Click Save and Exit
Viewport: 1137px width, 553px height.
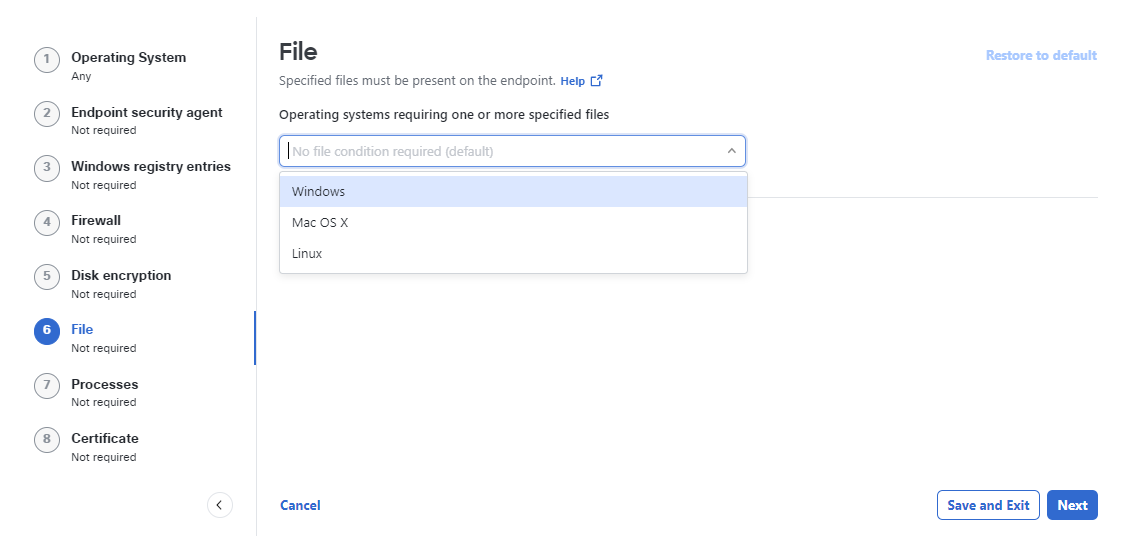(988, 505)
